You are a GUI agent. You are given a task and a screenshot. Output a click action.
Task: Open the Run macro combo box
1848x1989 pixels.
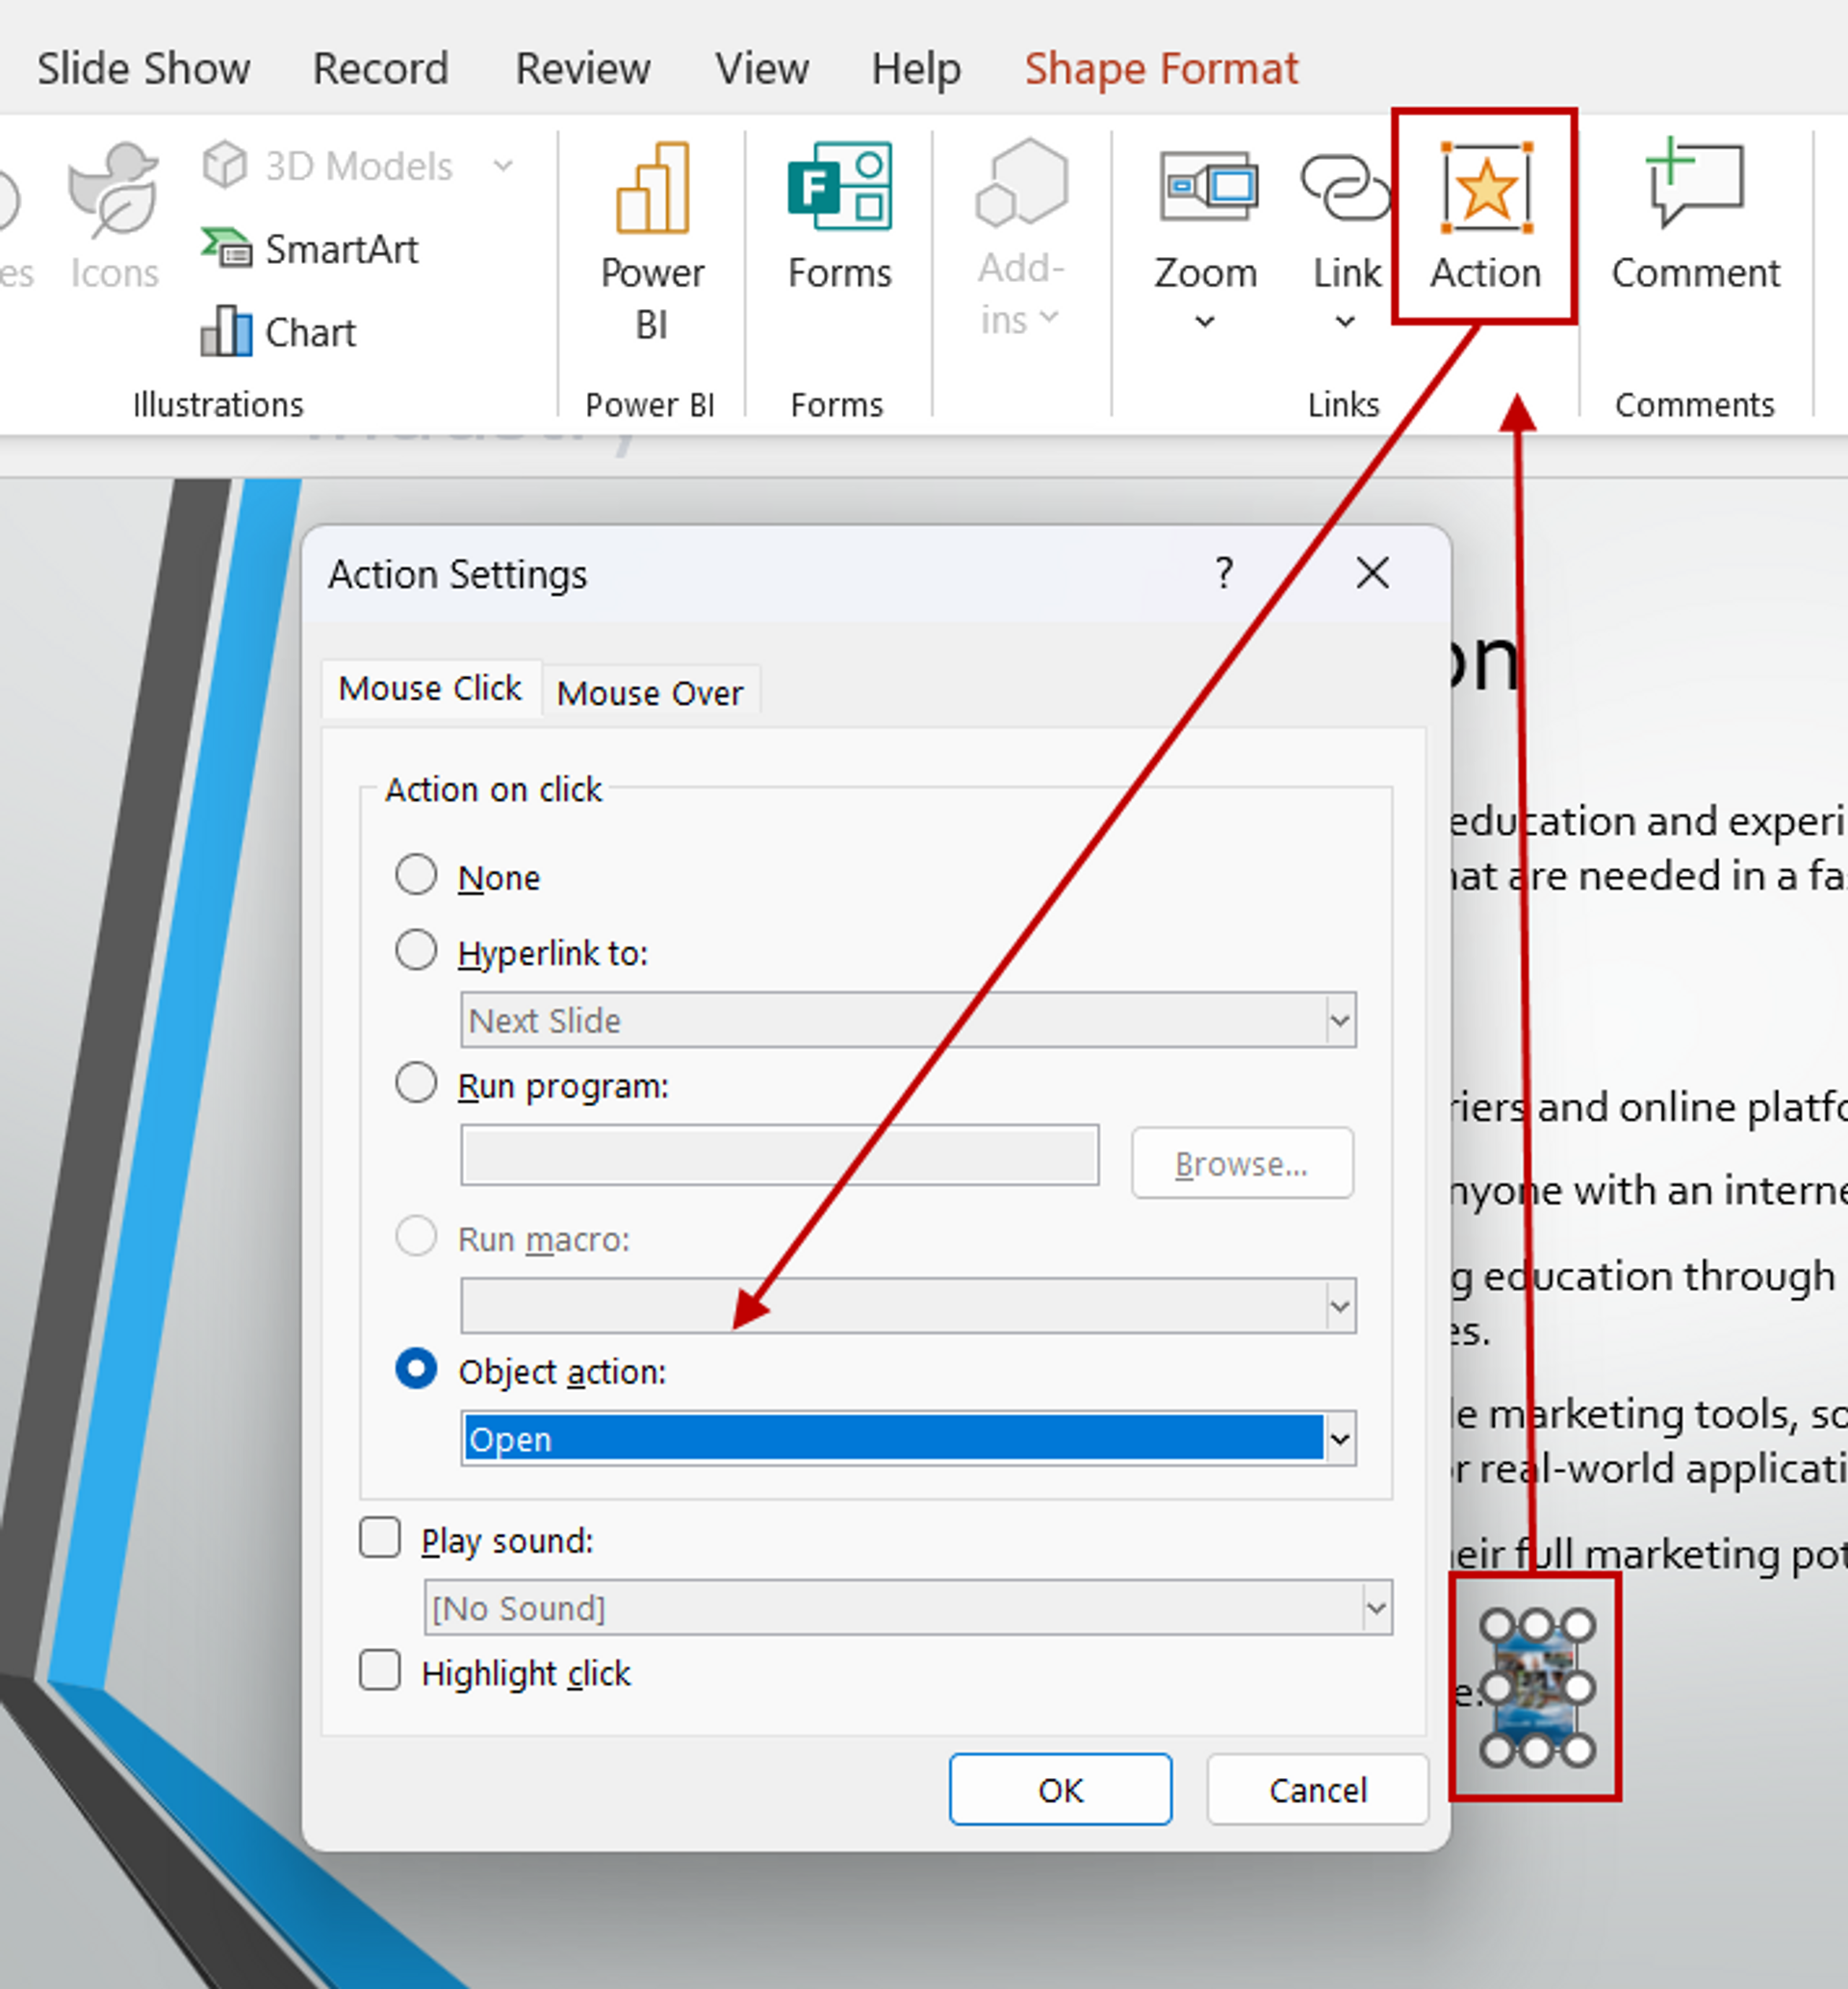(x=908, y=1305)
